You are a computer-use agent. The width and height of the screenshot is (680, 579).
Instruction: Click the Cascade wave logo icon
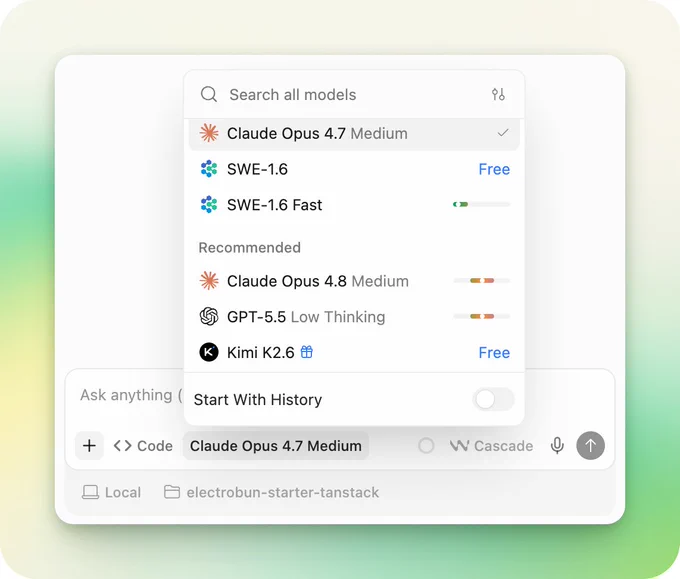460,445
